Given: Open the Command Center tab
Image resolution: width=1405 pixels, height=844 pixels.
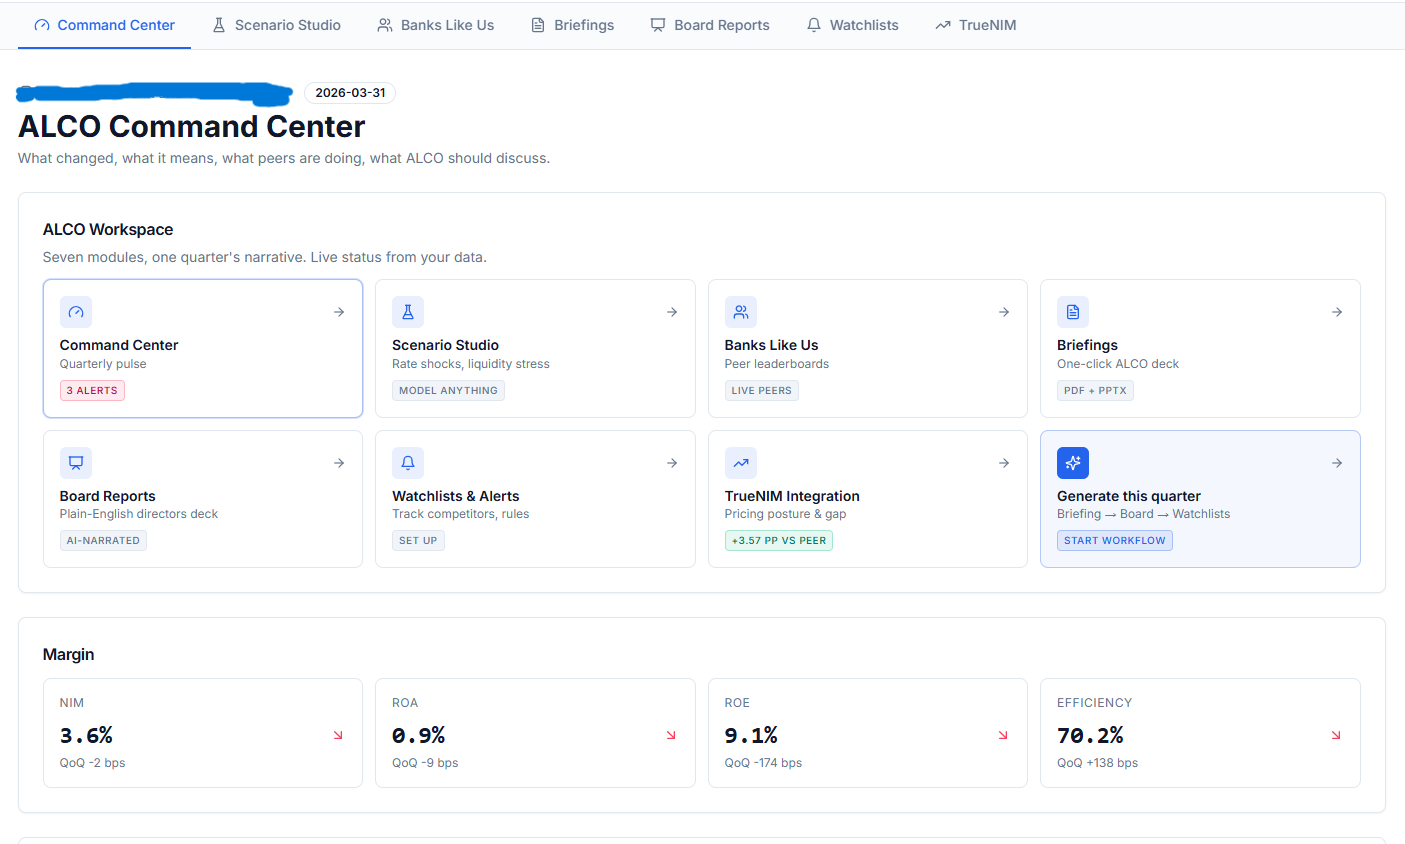Looking at the screenshot, I should [104, 25].
